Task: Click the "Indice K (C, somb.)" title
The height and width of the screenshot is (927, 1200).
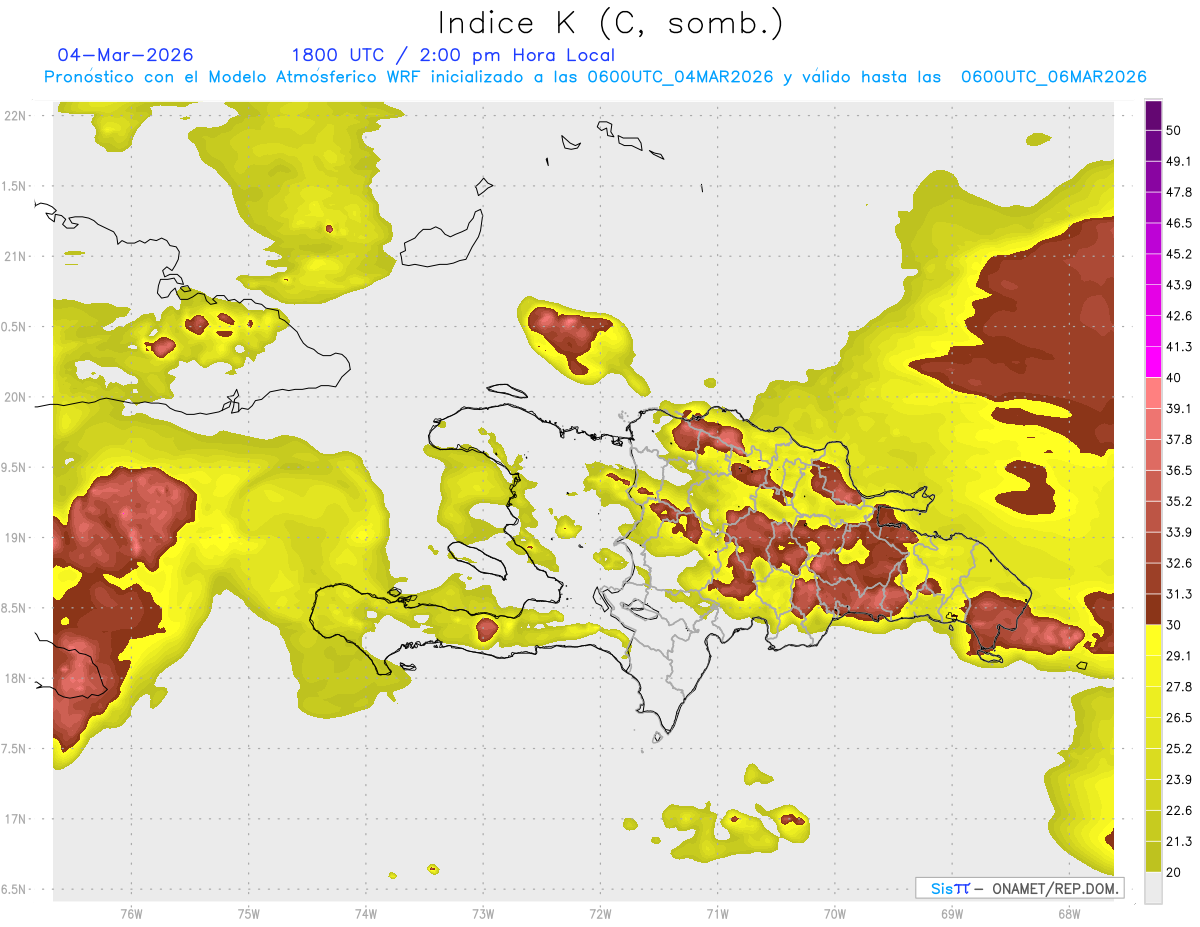Action: [611, 24]
